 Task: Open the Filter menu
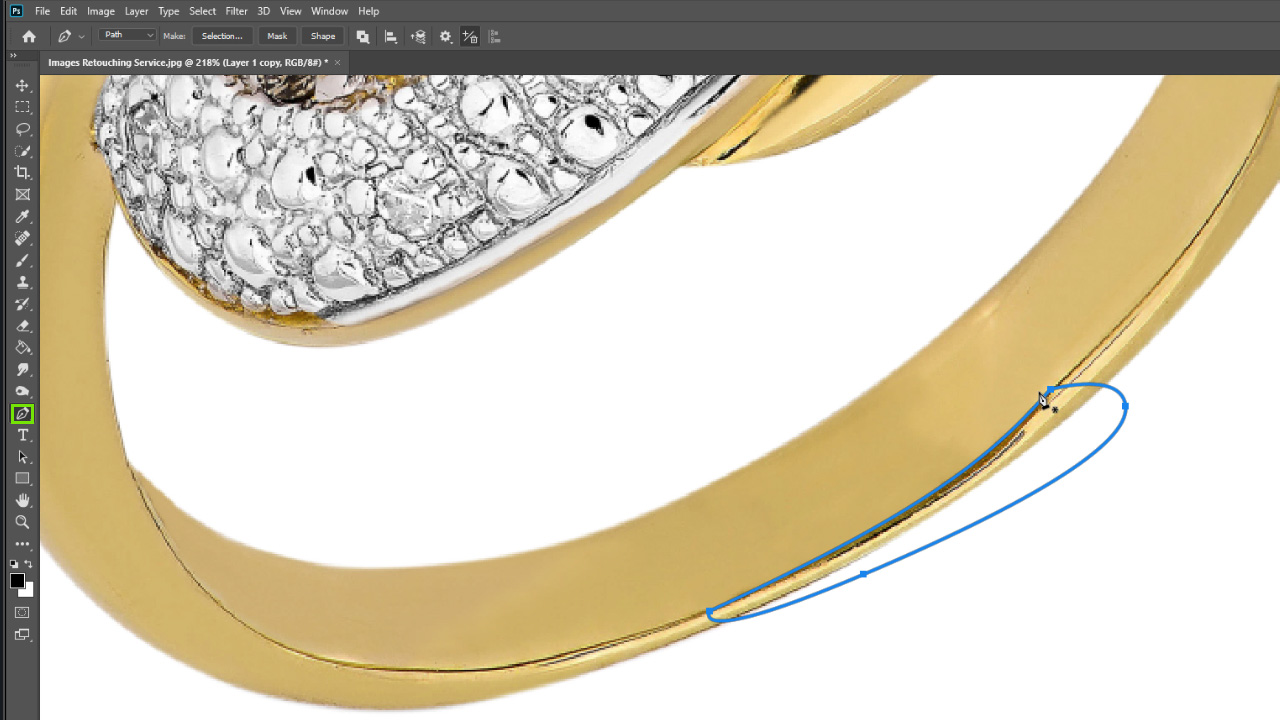tap(236, 11)
